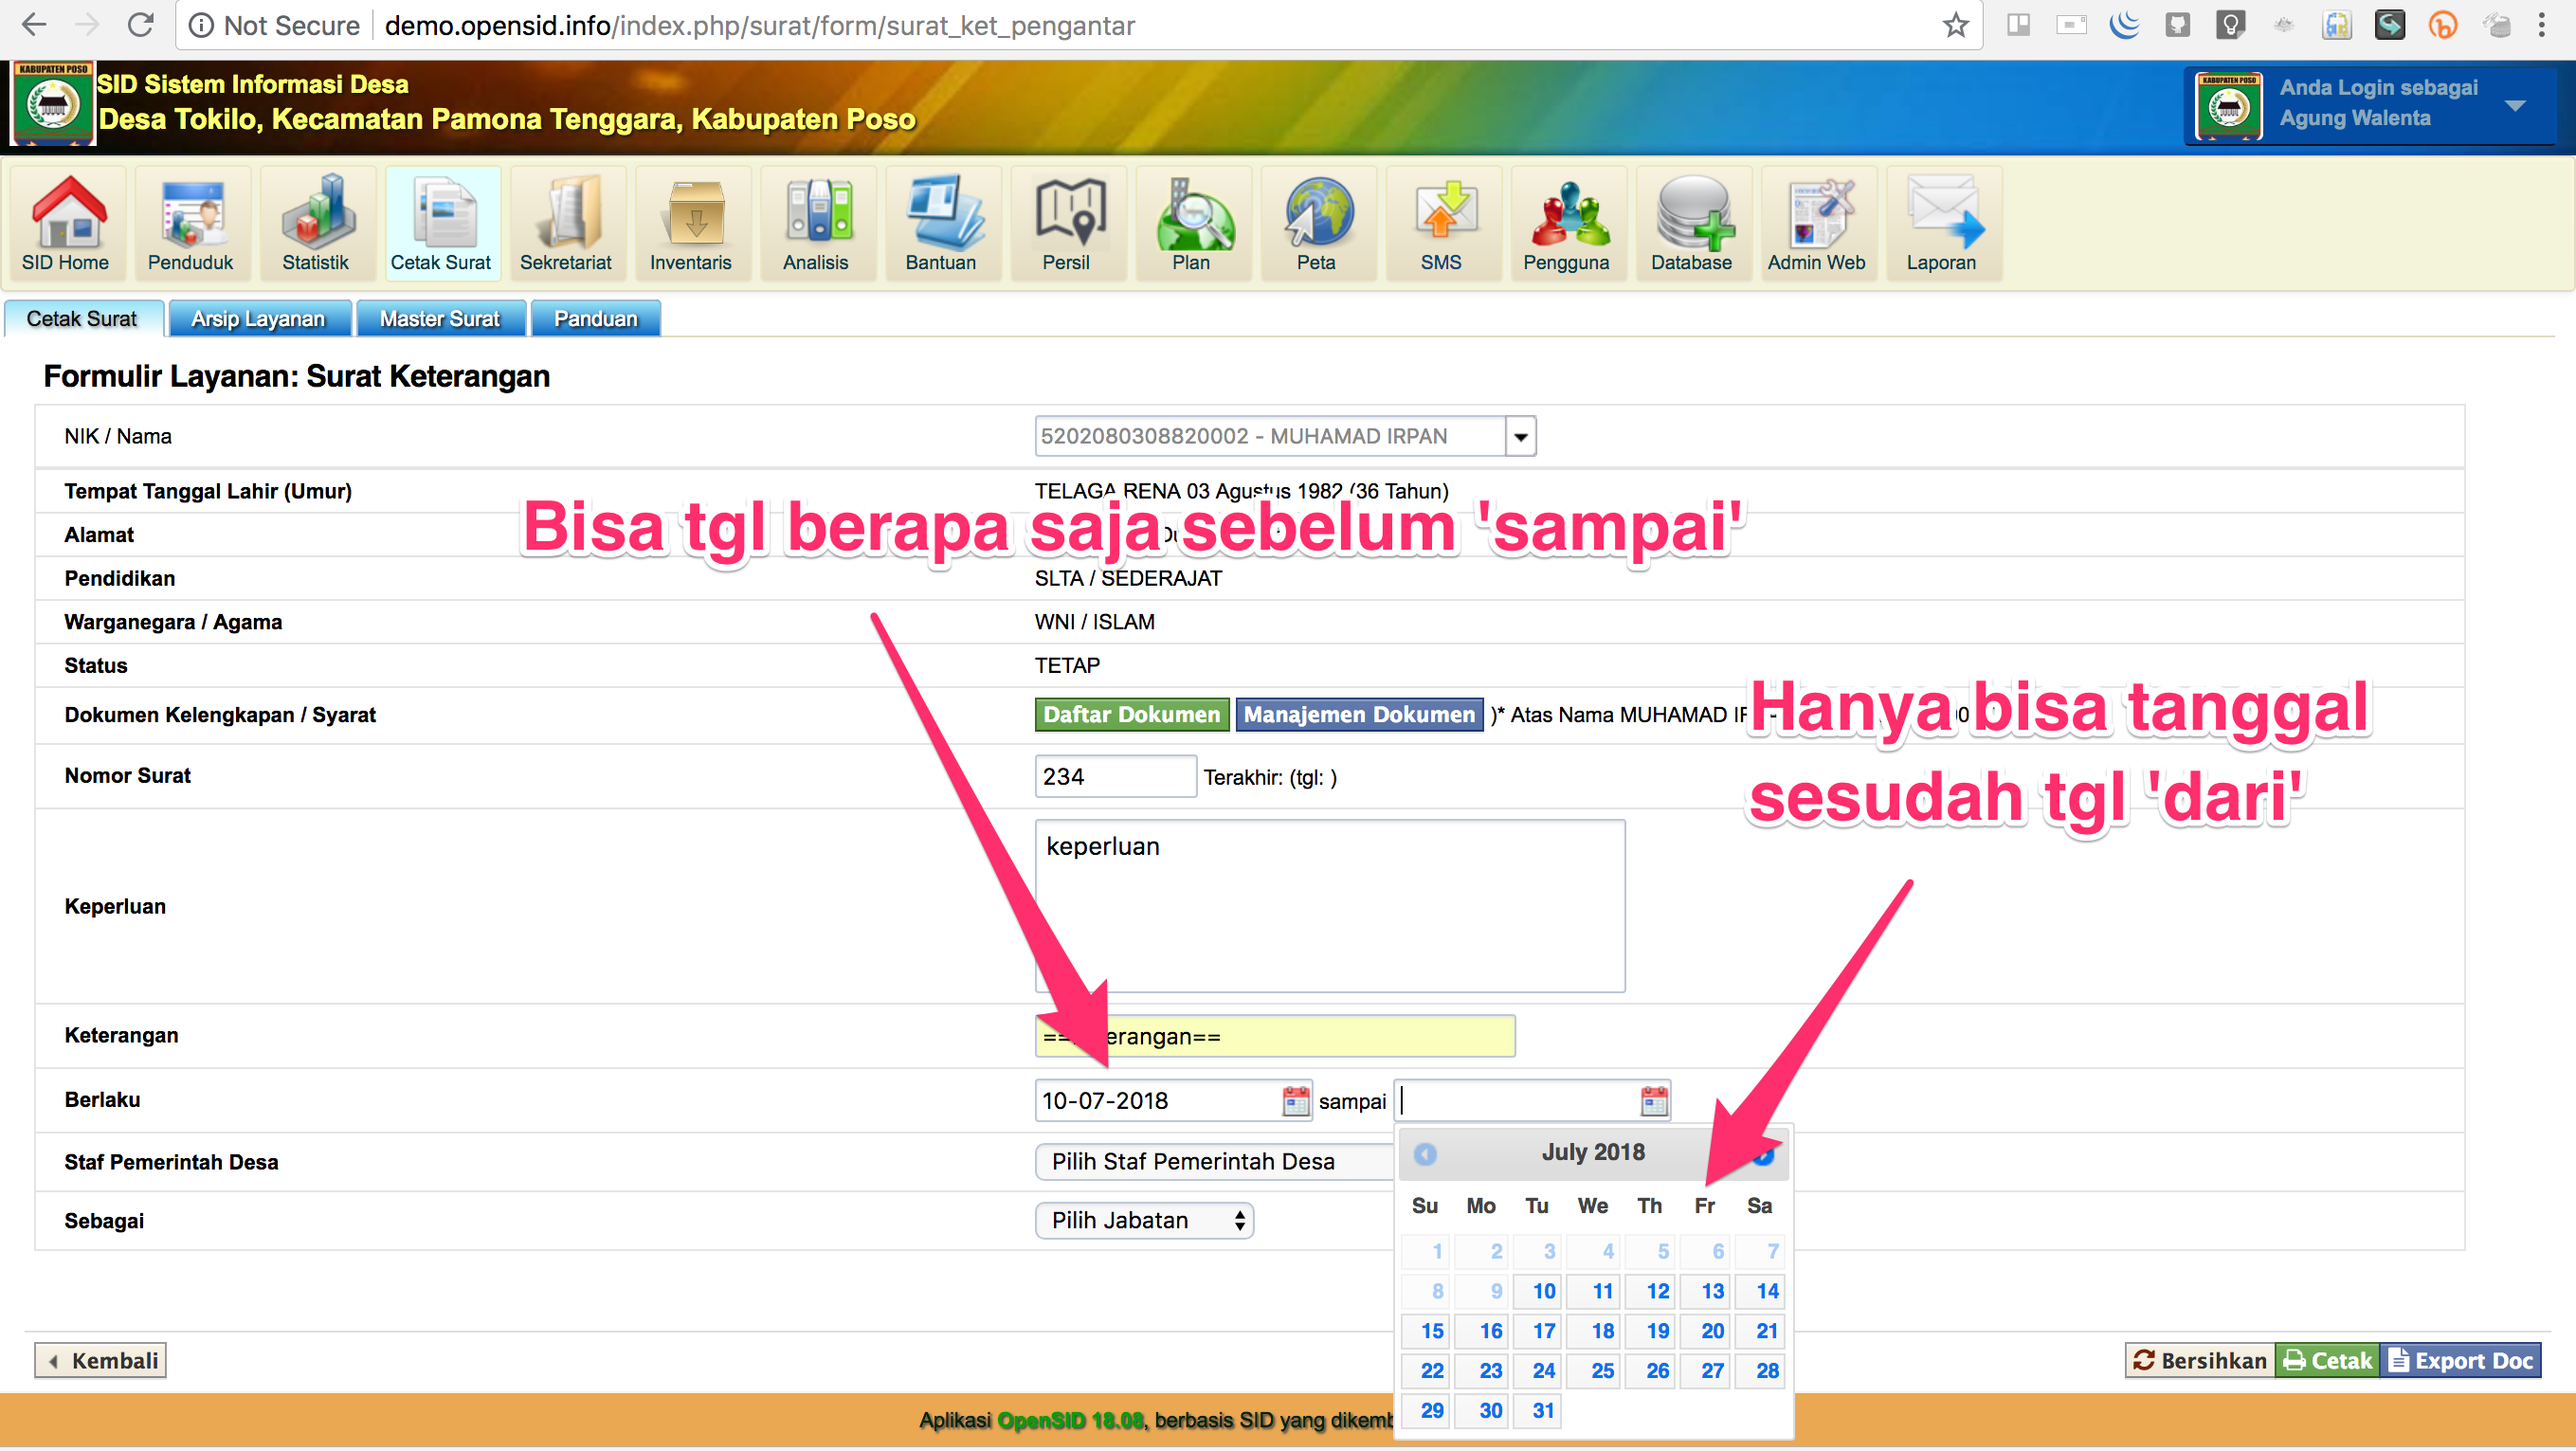Open the Sekretariat module
Viewport: 2576px width, 1451px height.
click(x=567, y=222)
